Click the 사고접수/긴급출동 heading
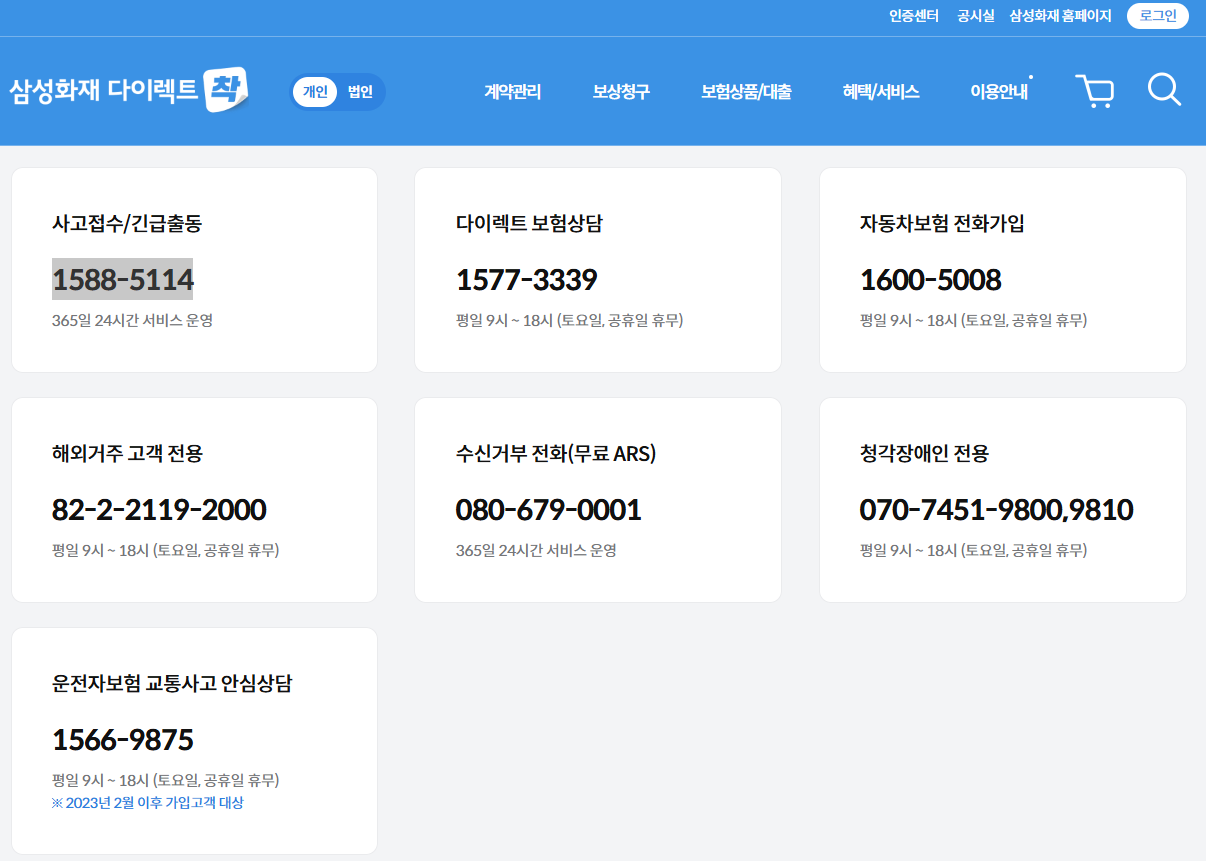Screen dimensions: 1206x861 pyautogui.click(x=127, y=224)
